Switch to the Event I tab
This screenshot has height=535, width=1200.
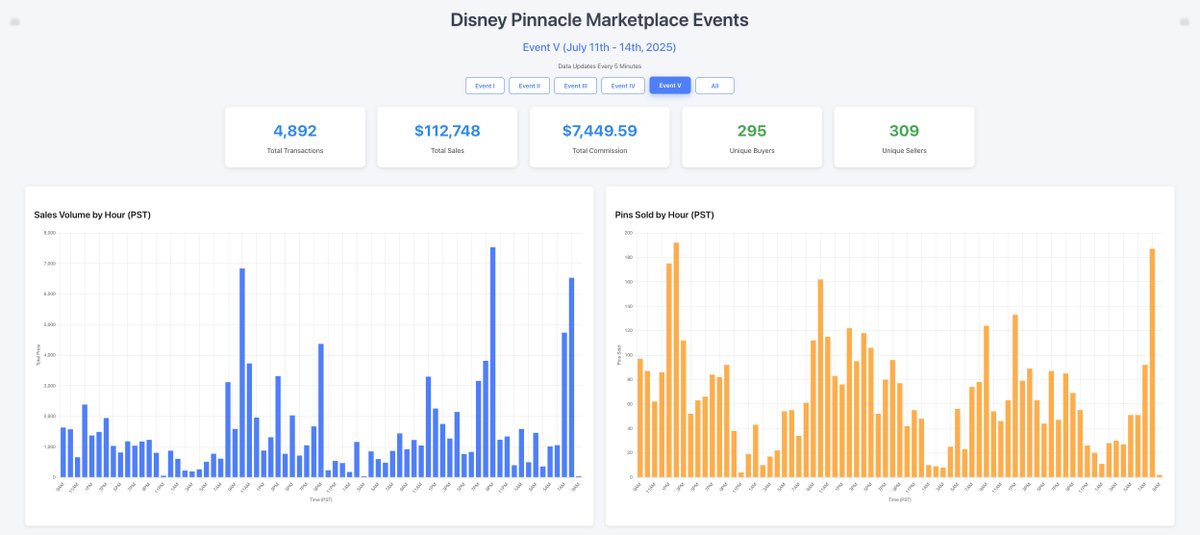[485, 86]
